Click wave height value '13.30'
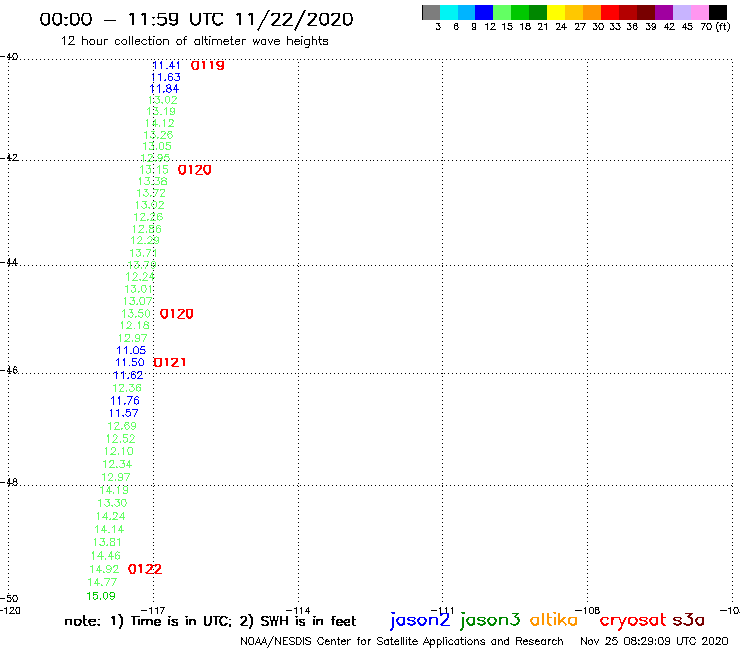 coord(112,503)
